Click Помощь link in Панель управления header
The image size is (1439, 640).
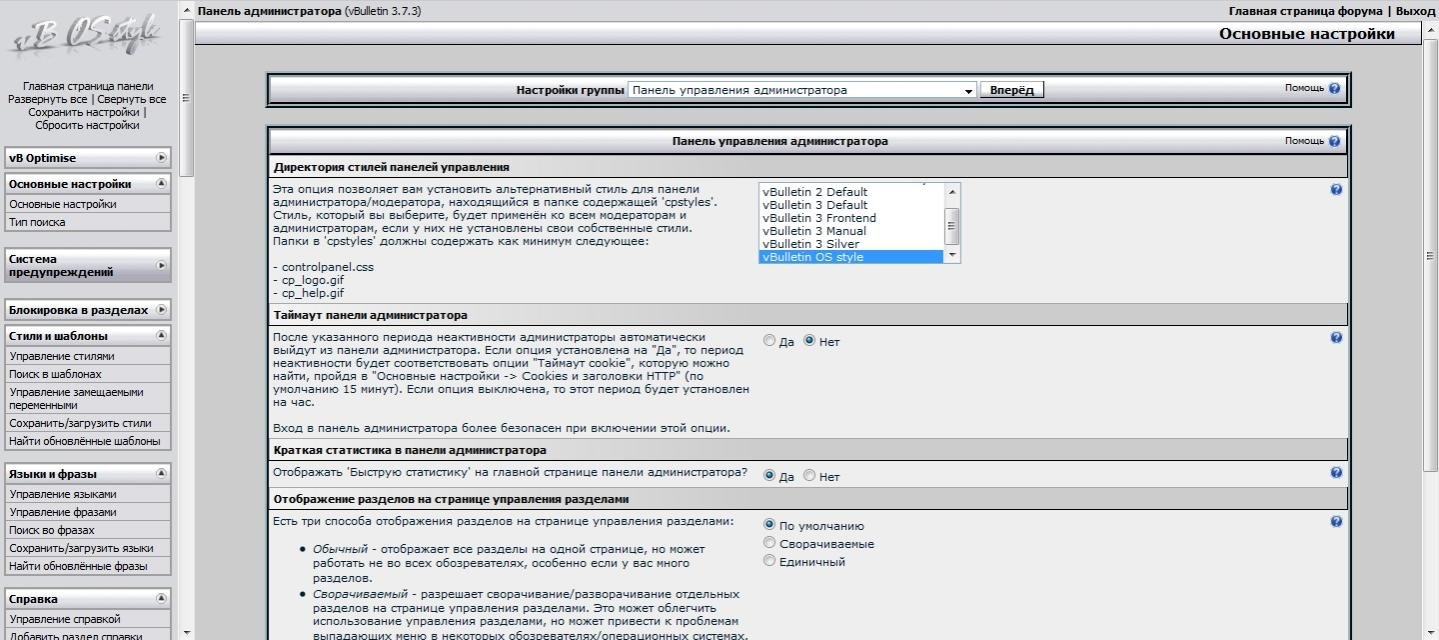coord(1304,141)
